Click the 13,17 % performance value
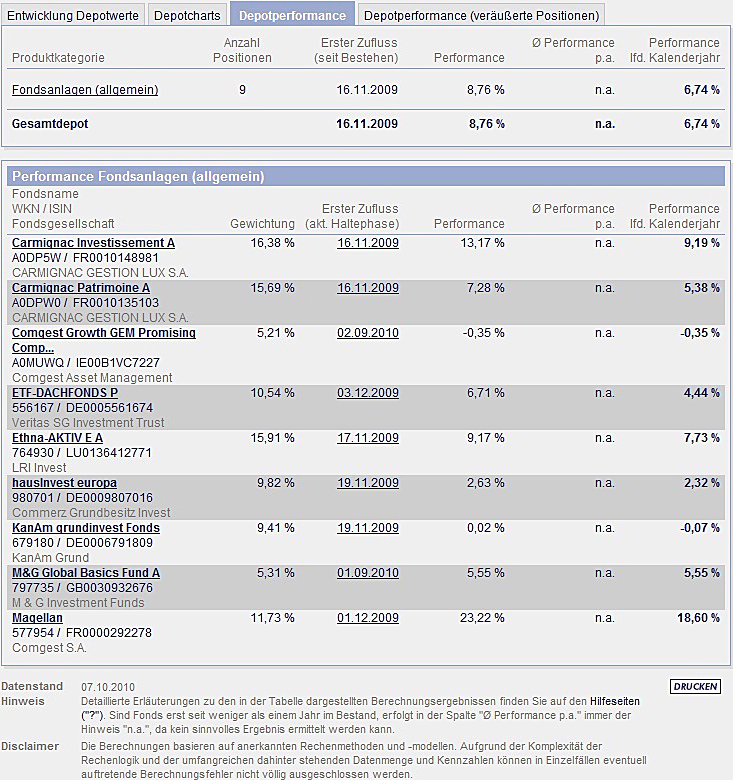733x780 pixels. 482,243
